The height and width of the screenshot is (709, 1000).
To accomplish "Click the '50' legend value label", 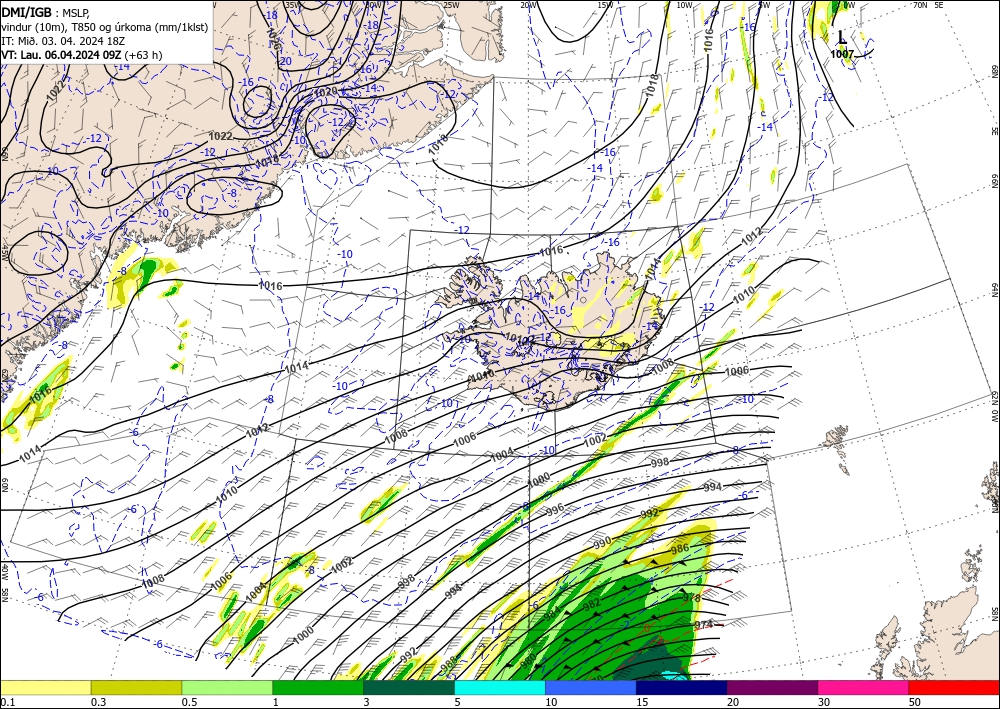I will pos(915,702).
